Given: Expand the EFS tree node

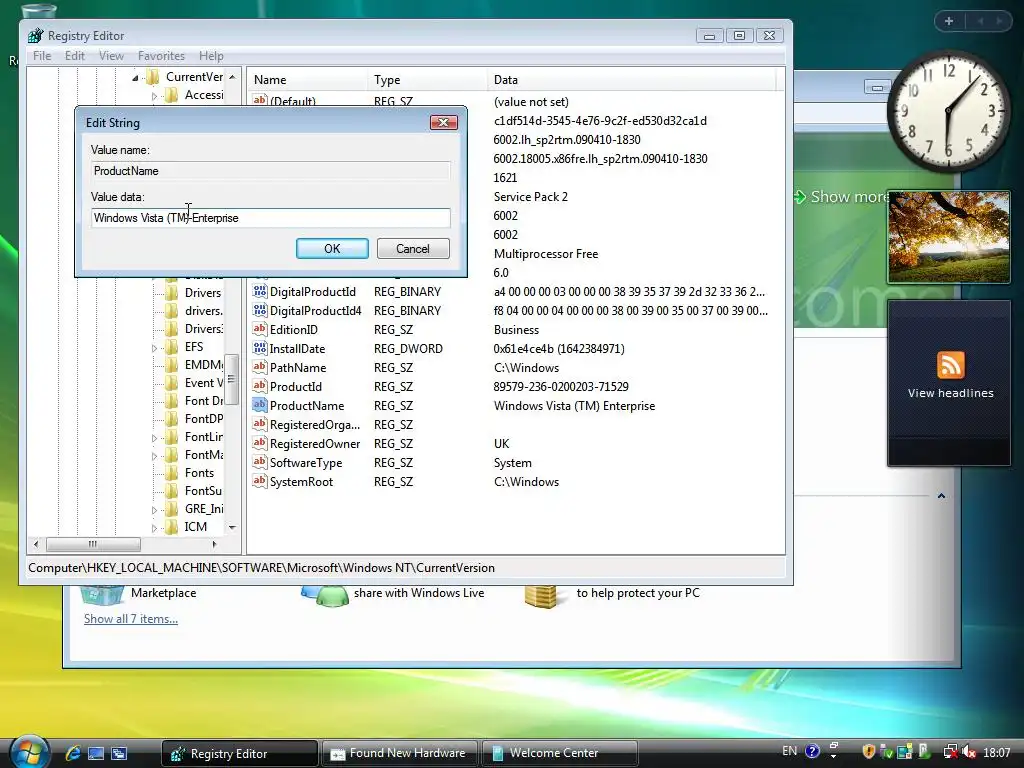Looking at the screenshot, I should 154,348.
